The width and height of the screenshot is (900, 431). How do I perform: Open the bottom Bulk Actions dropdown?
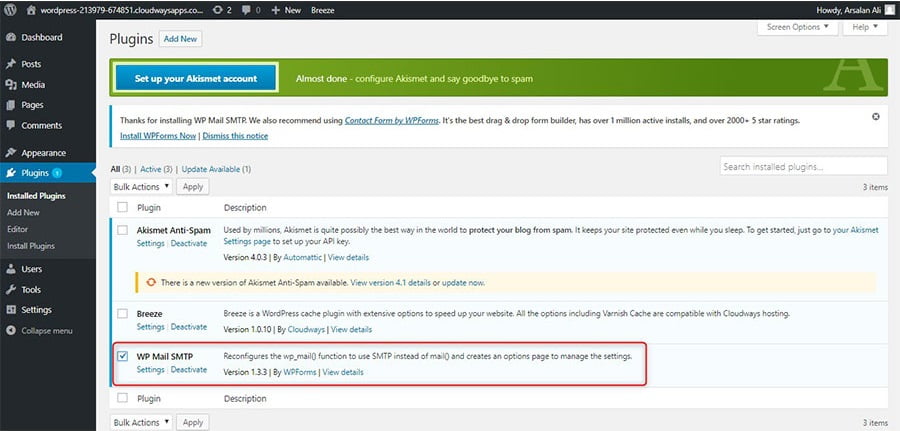(x=141, y=422)
